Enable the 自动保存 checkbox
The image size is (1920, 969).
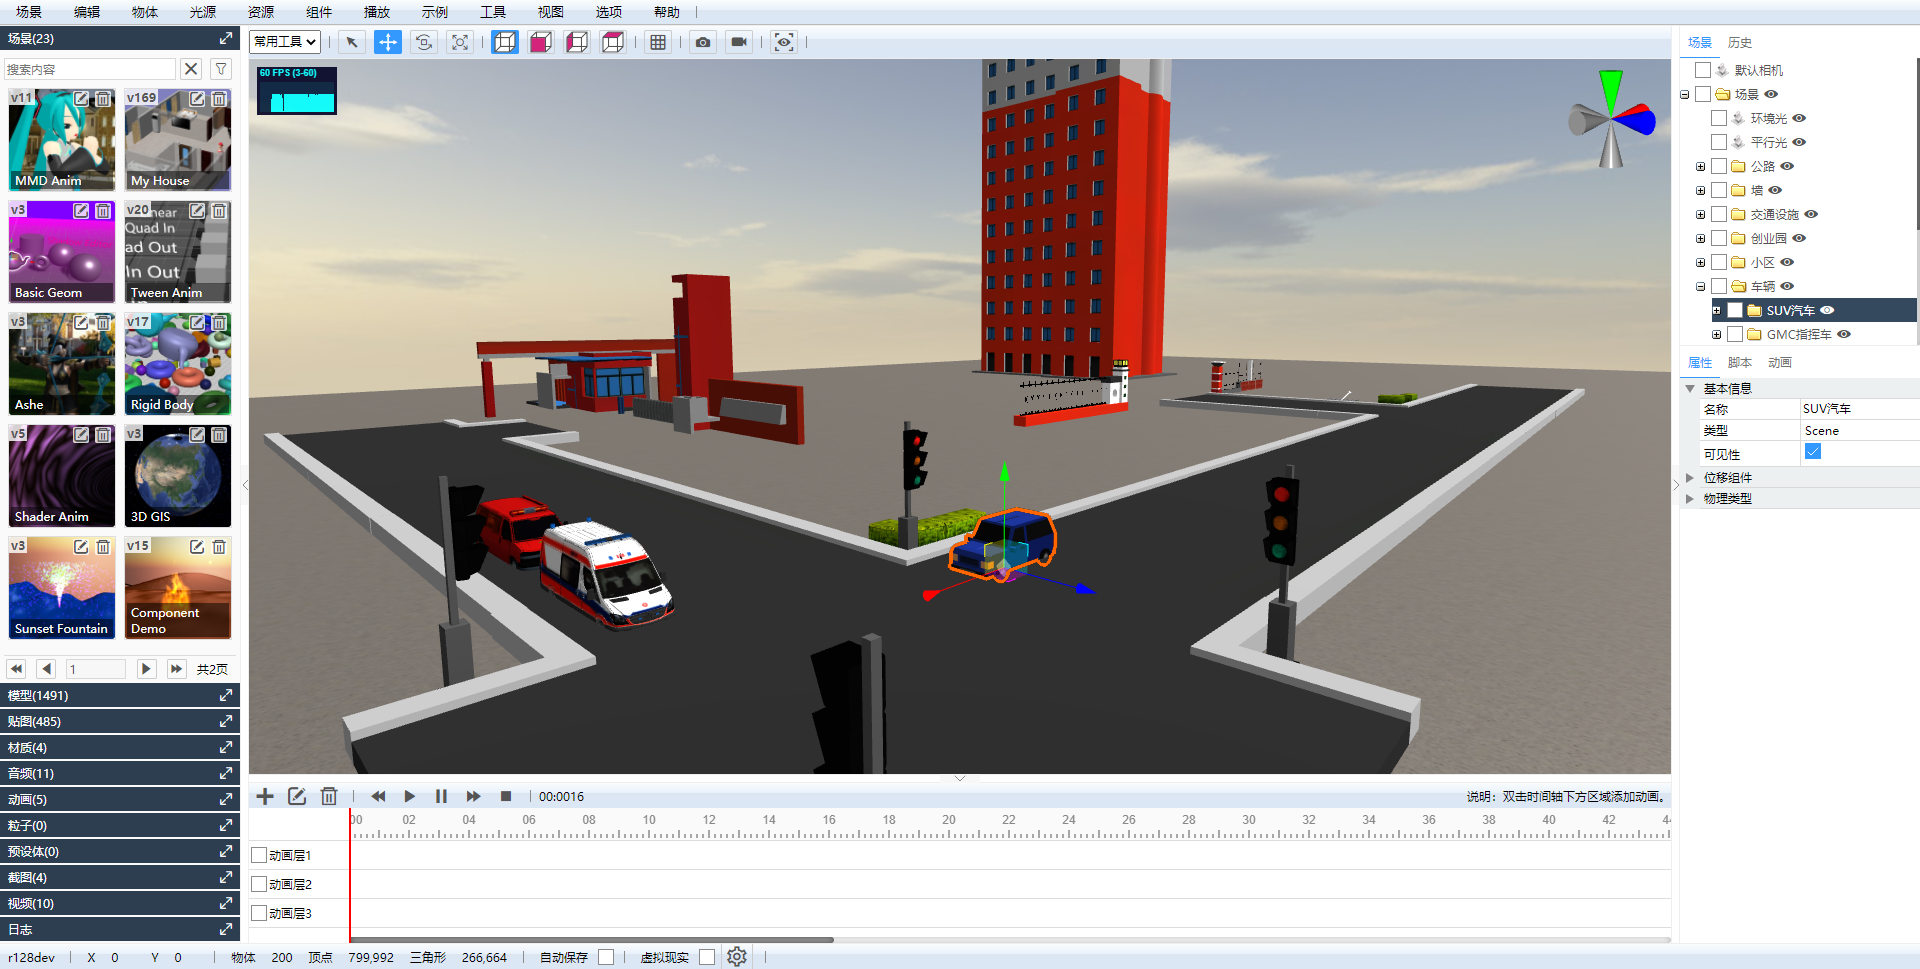tap(606, 957)
